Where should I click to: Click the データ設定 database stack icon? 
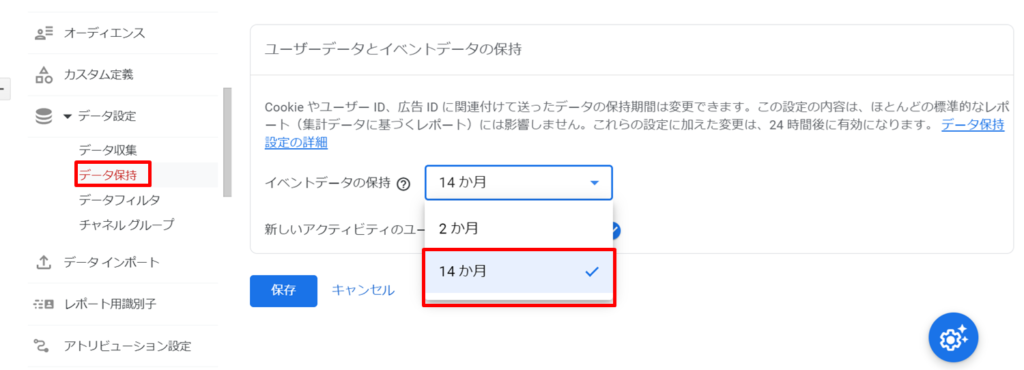click(x=43, y=116)
